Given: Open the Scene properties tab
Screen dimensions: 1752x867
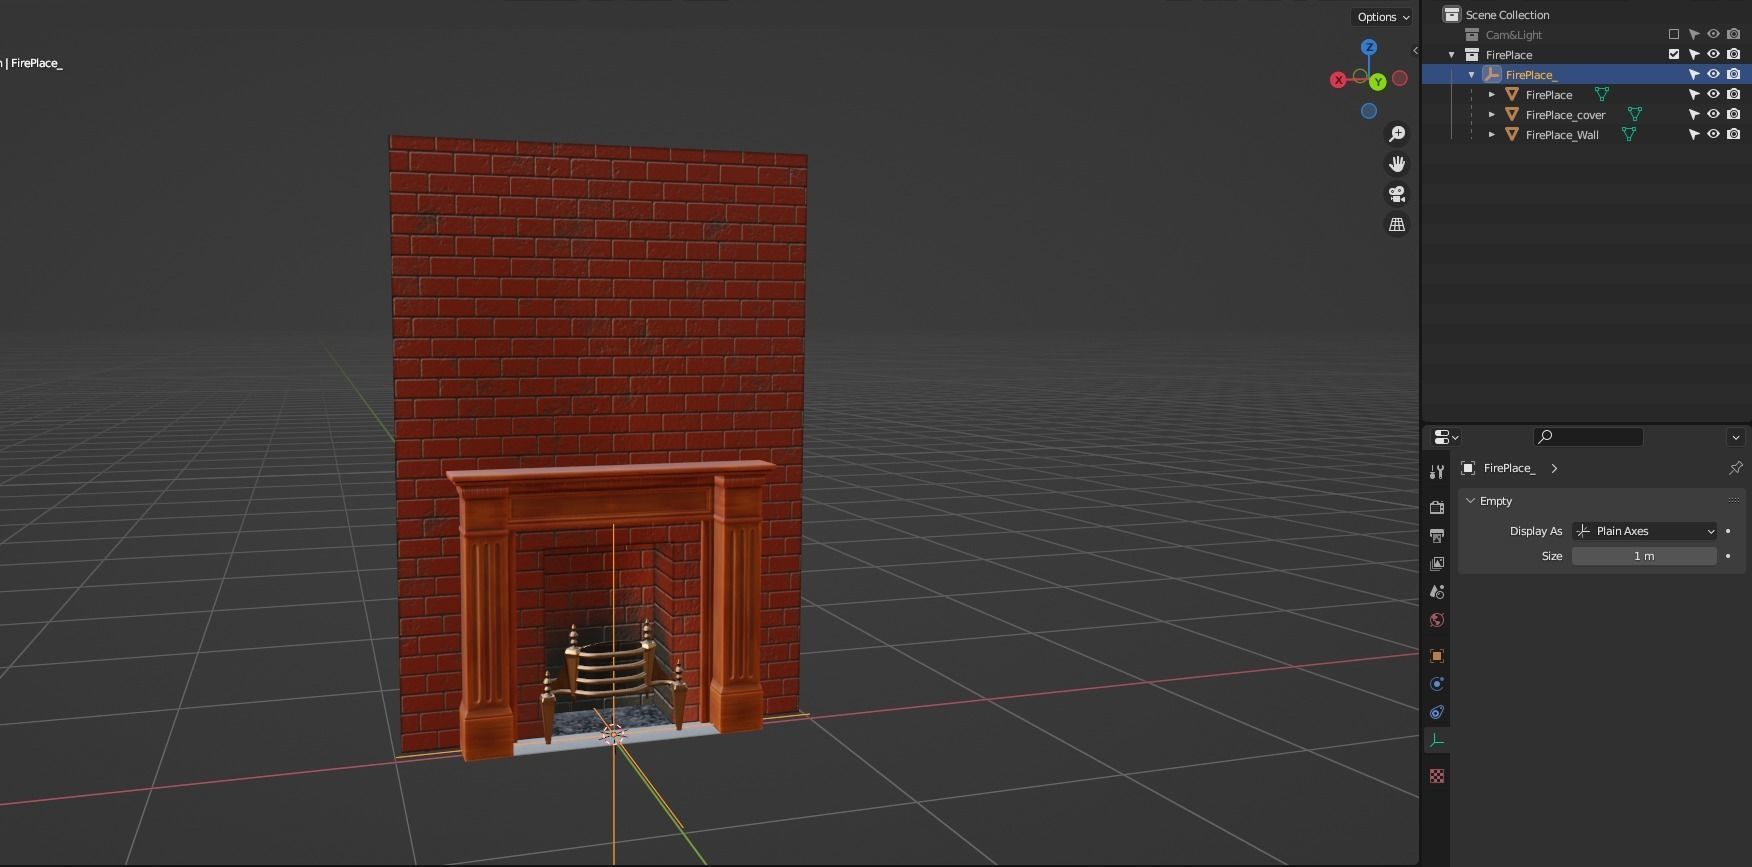Looking at the screenshot, I should pyautogui.click(x=1437, y=592).
